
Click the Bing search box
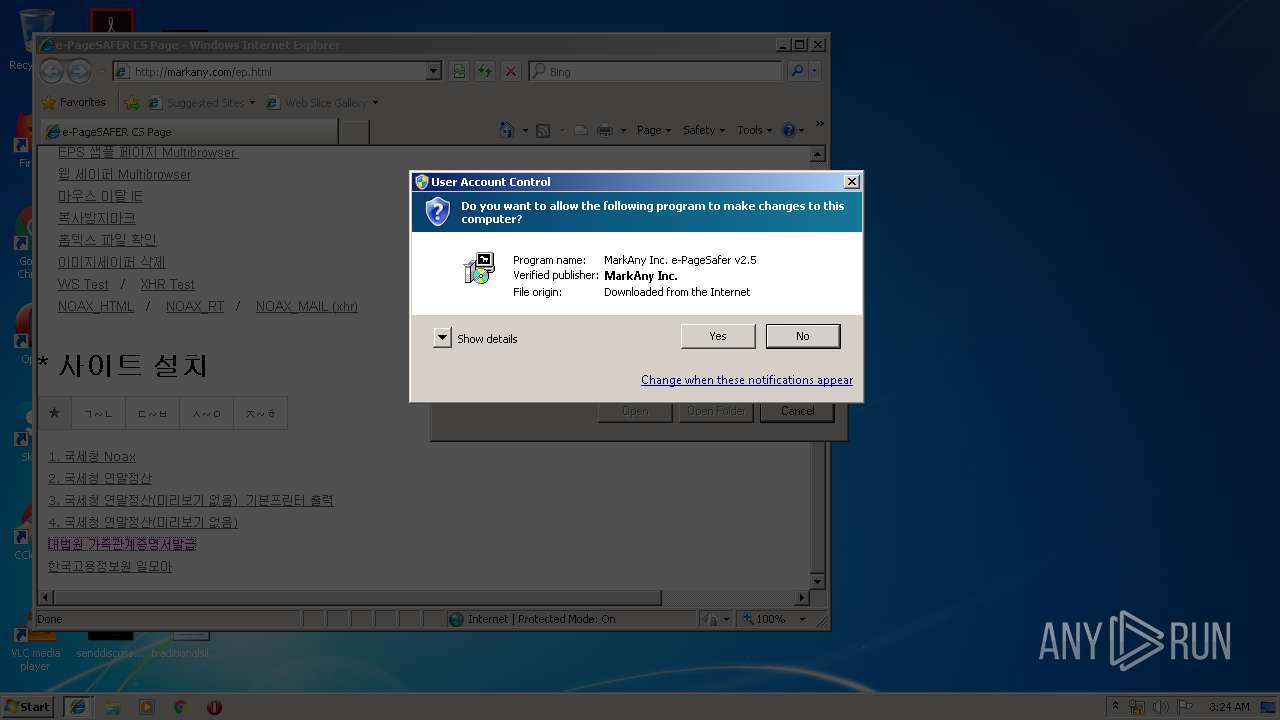[655, 71]
